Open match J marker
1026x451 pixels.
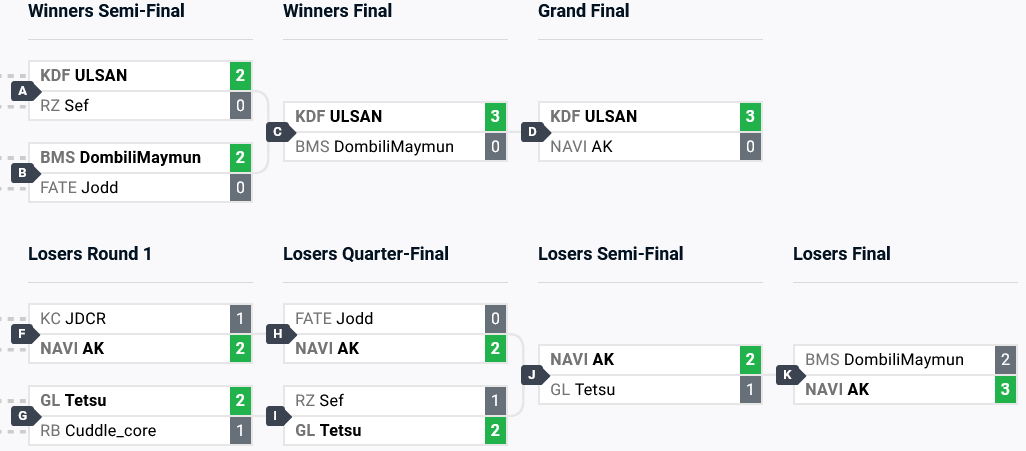pyautogui.click(x=533, y=375)
